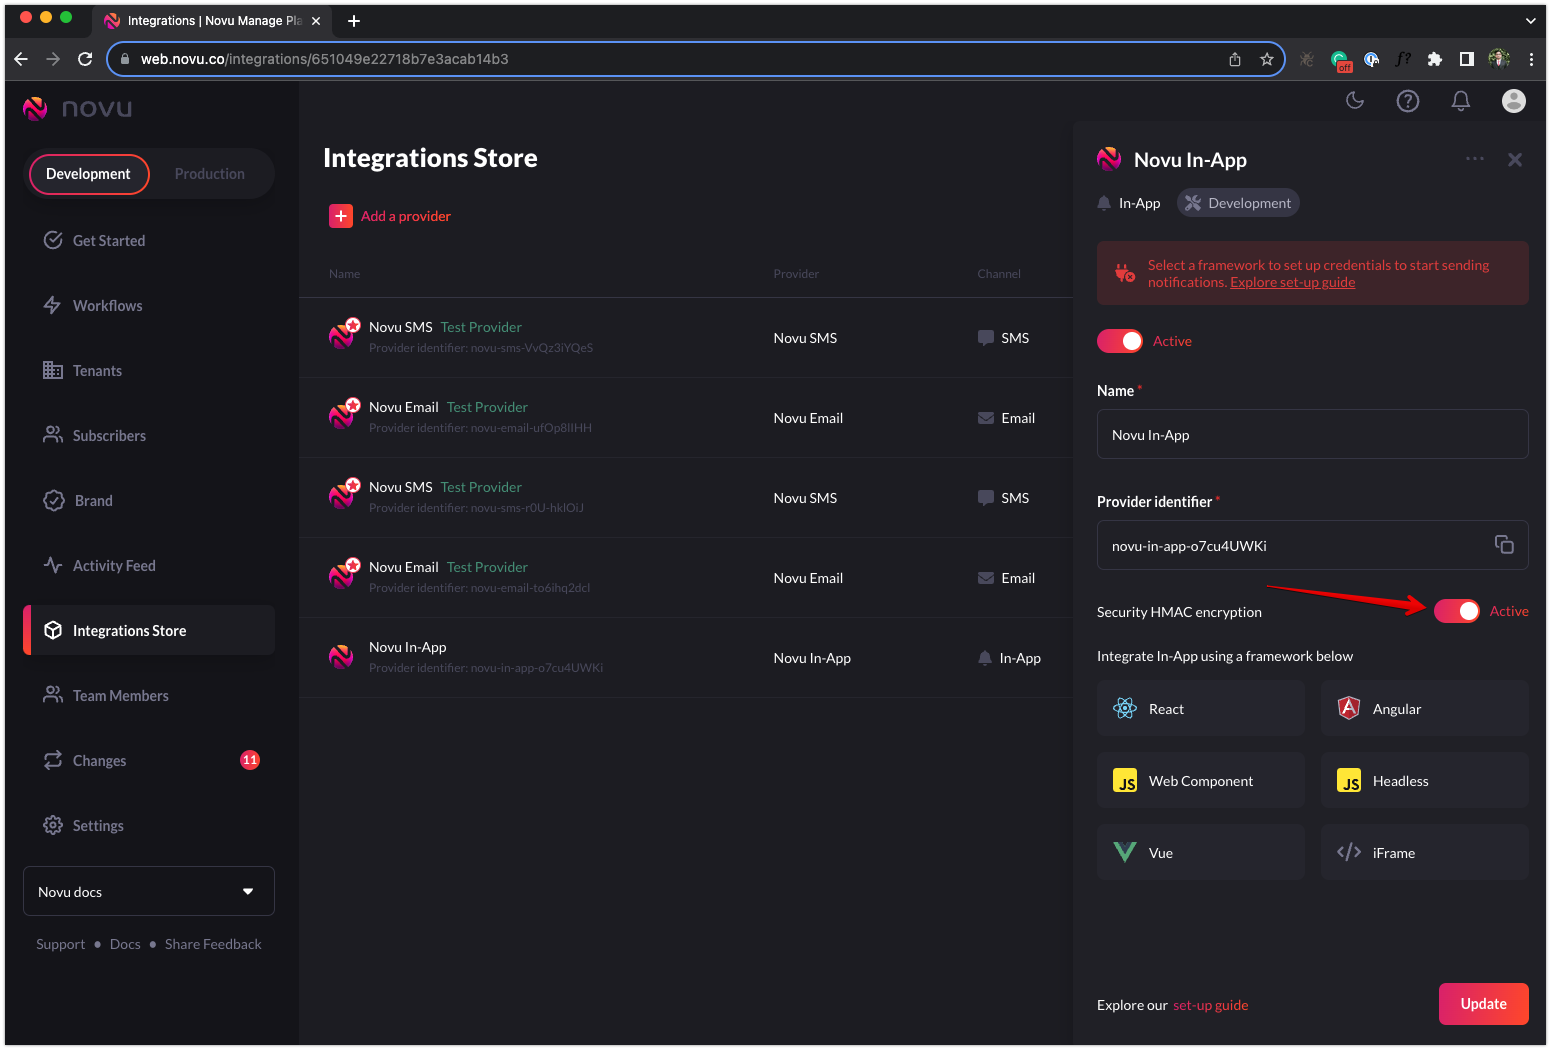The width and height of the screenshot is (1551, 1050).
Task: Open the browser extensions puzzle icon
Action: click(x=1435, y=59)
